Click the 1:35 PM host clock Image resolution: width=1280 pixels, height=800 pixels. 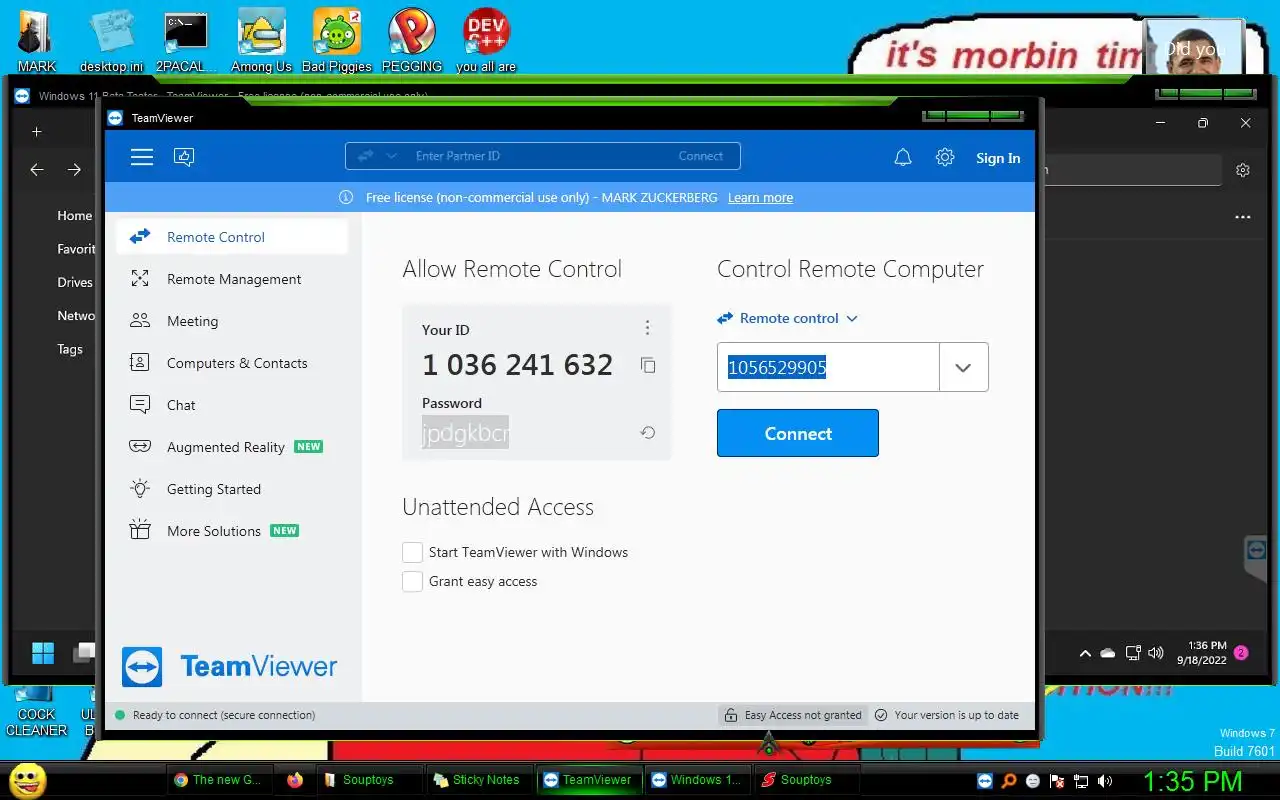click(1192, 781)
